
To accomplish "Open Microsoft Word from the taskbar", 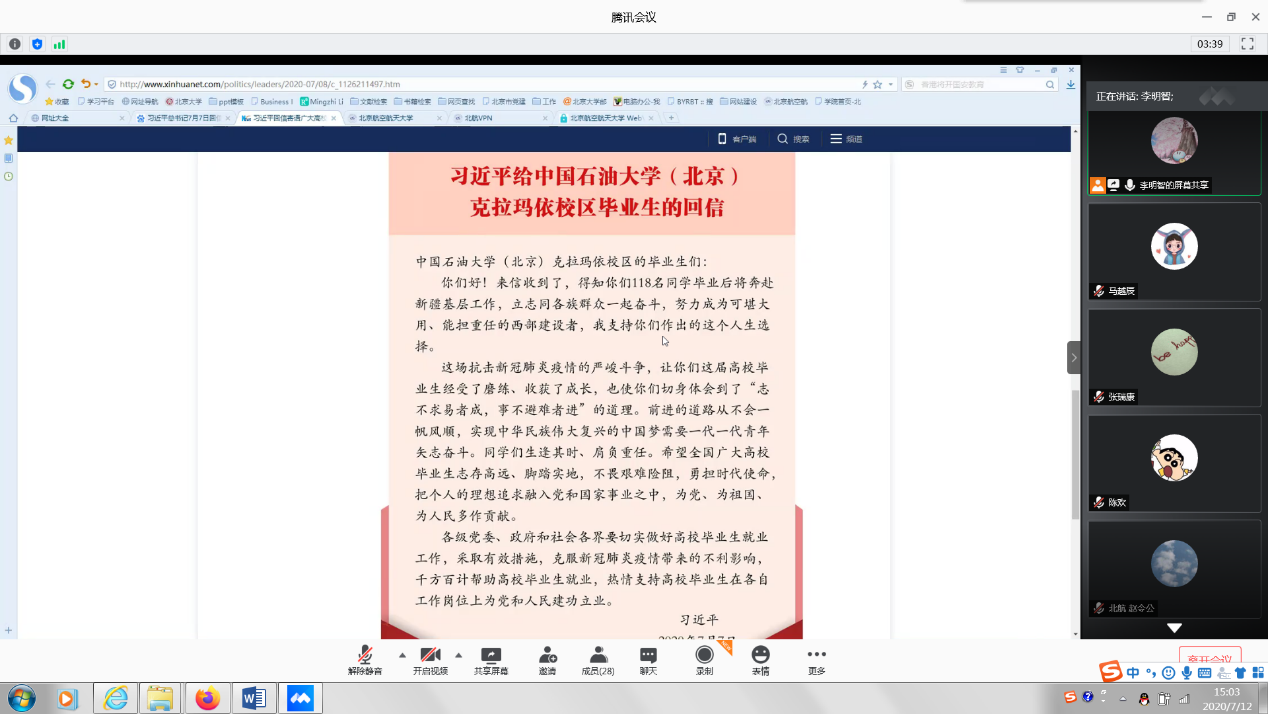I will pyautogui.click(x=254, y=698).
